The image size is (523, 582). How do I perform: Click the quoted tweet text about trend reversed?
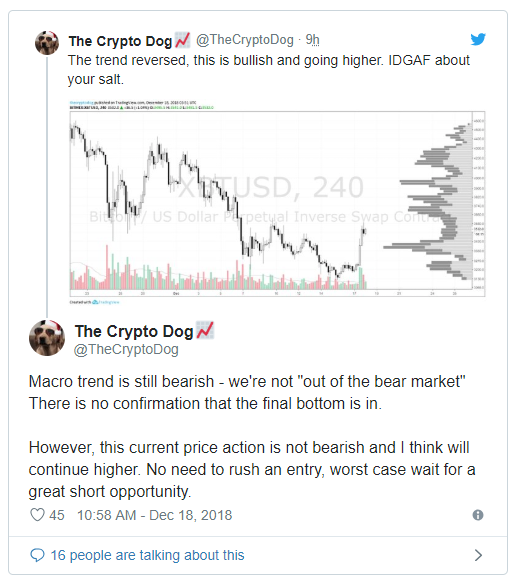click(268, 69)
